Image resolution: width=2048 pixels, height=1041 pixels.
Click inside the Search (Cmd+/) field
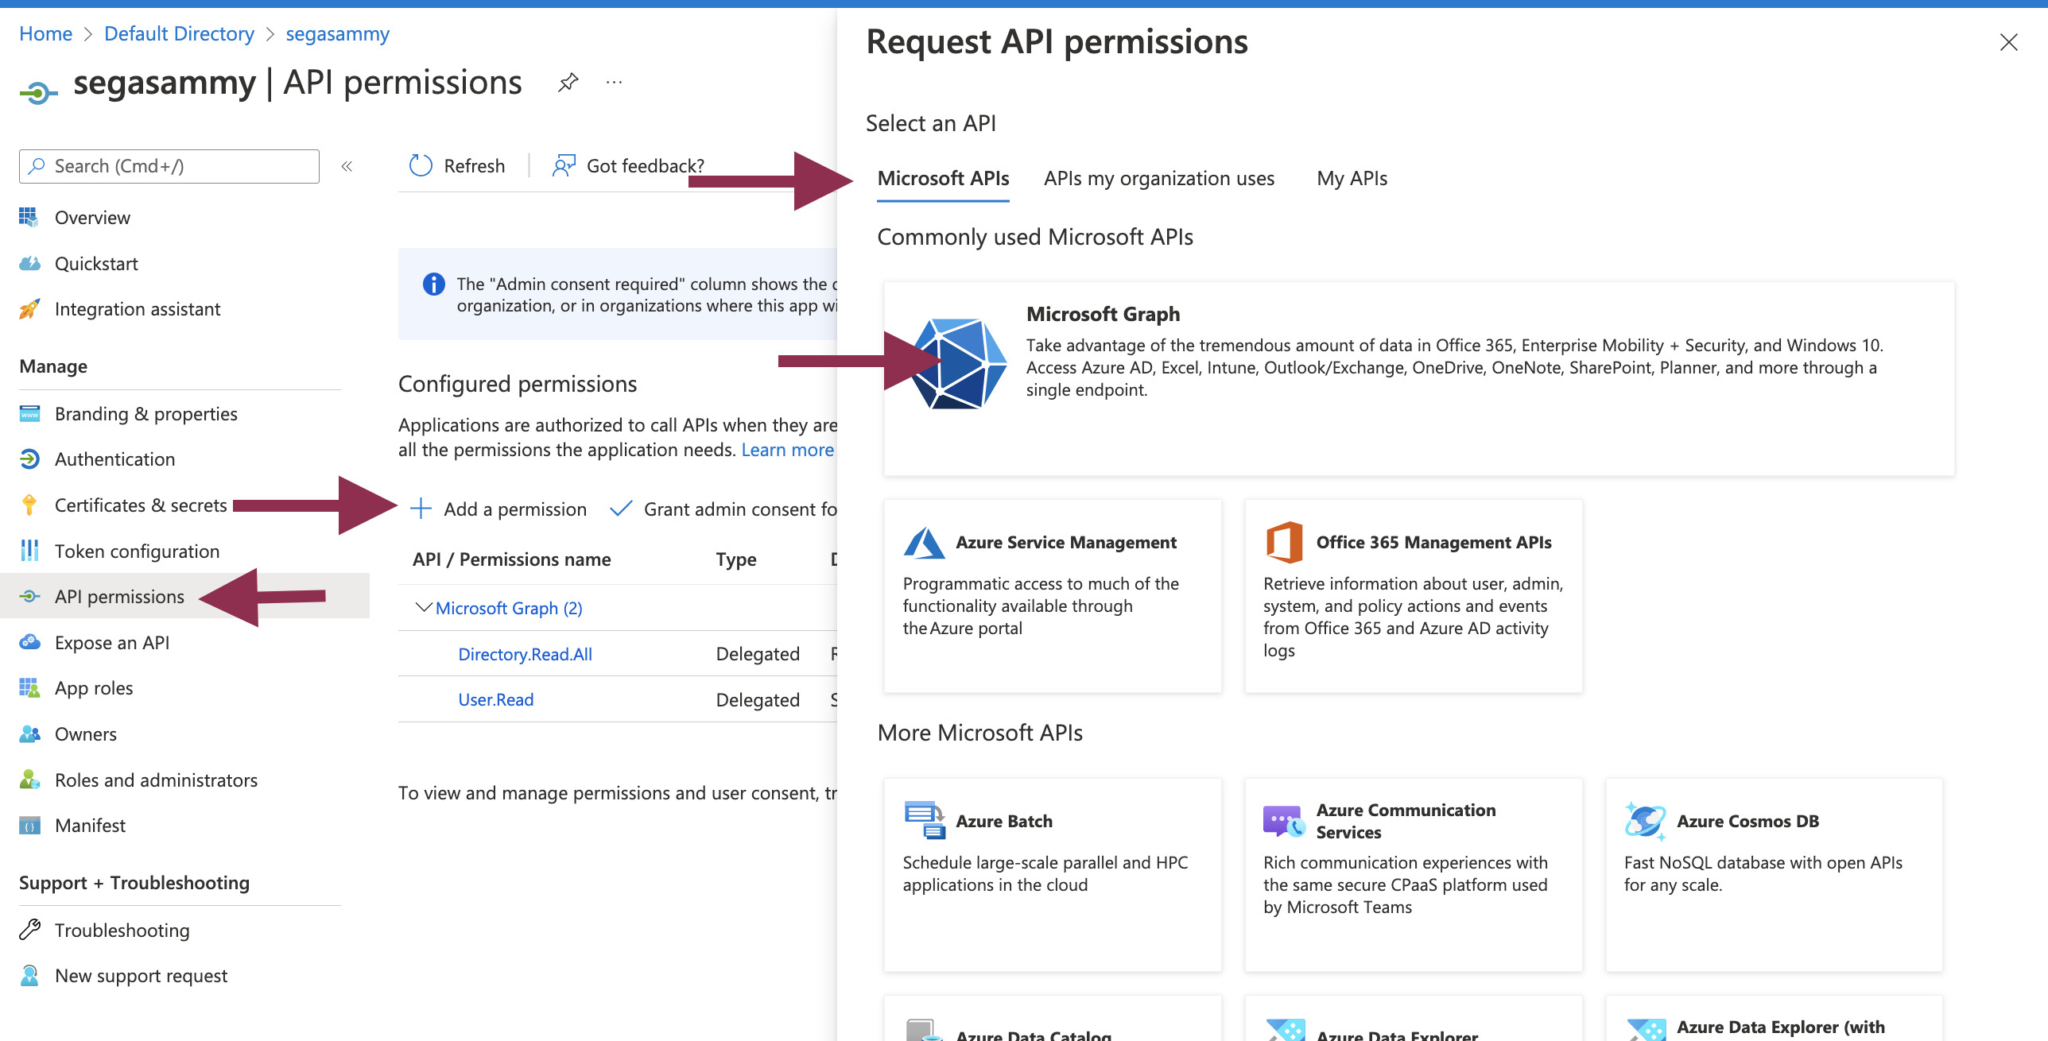(x=168, y=166)
